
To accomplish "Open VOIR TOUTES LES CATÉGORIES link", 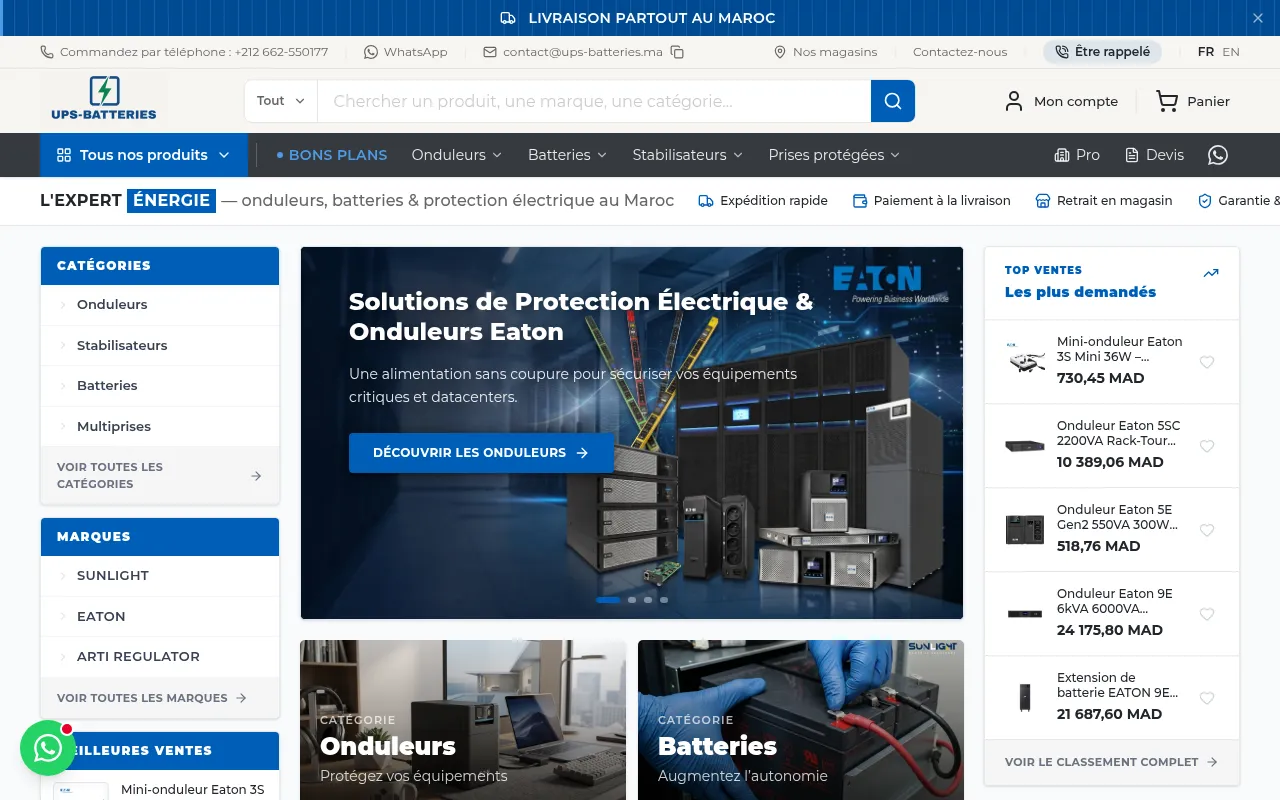I will pos(160,475).
